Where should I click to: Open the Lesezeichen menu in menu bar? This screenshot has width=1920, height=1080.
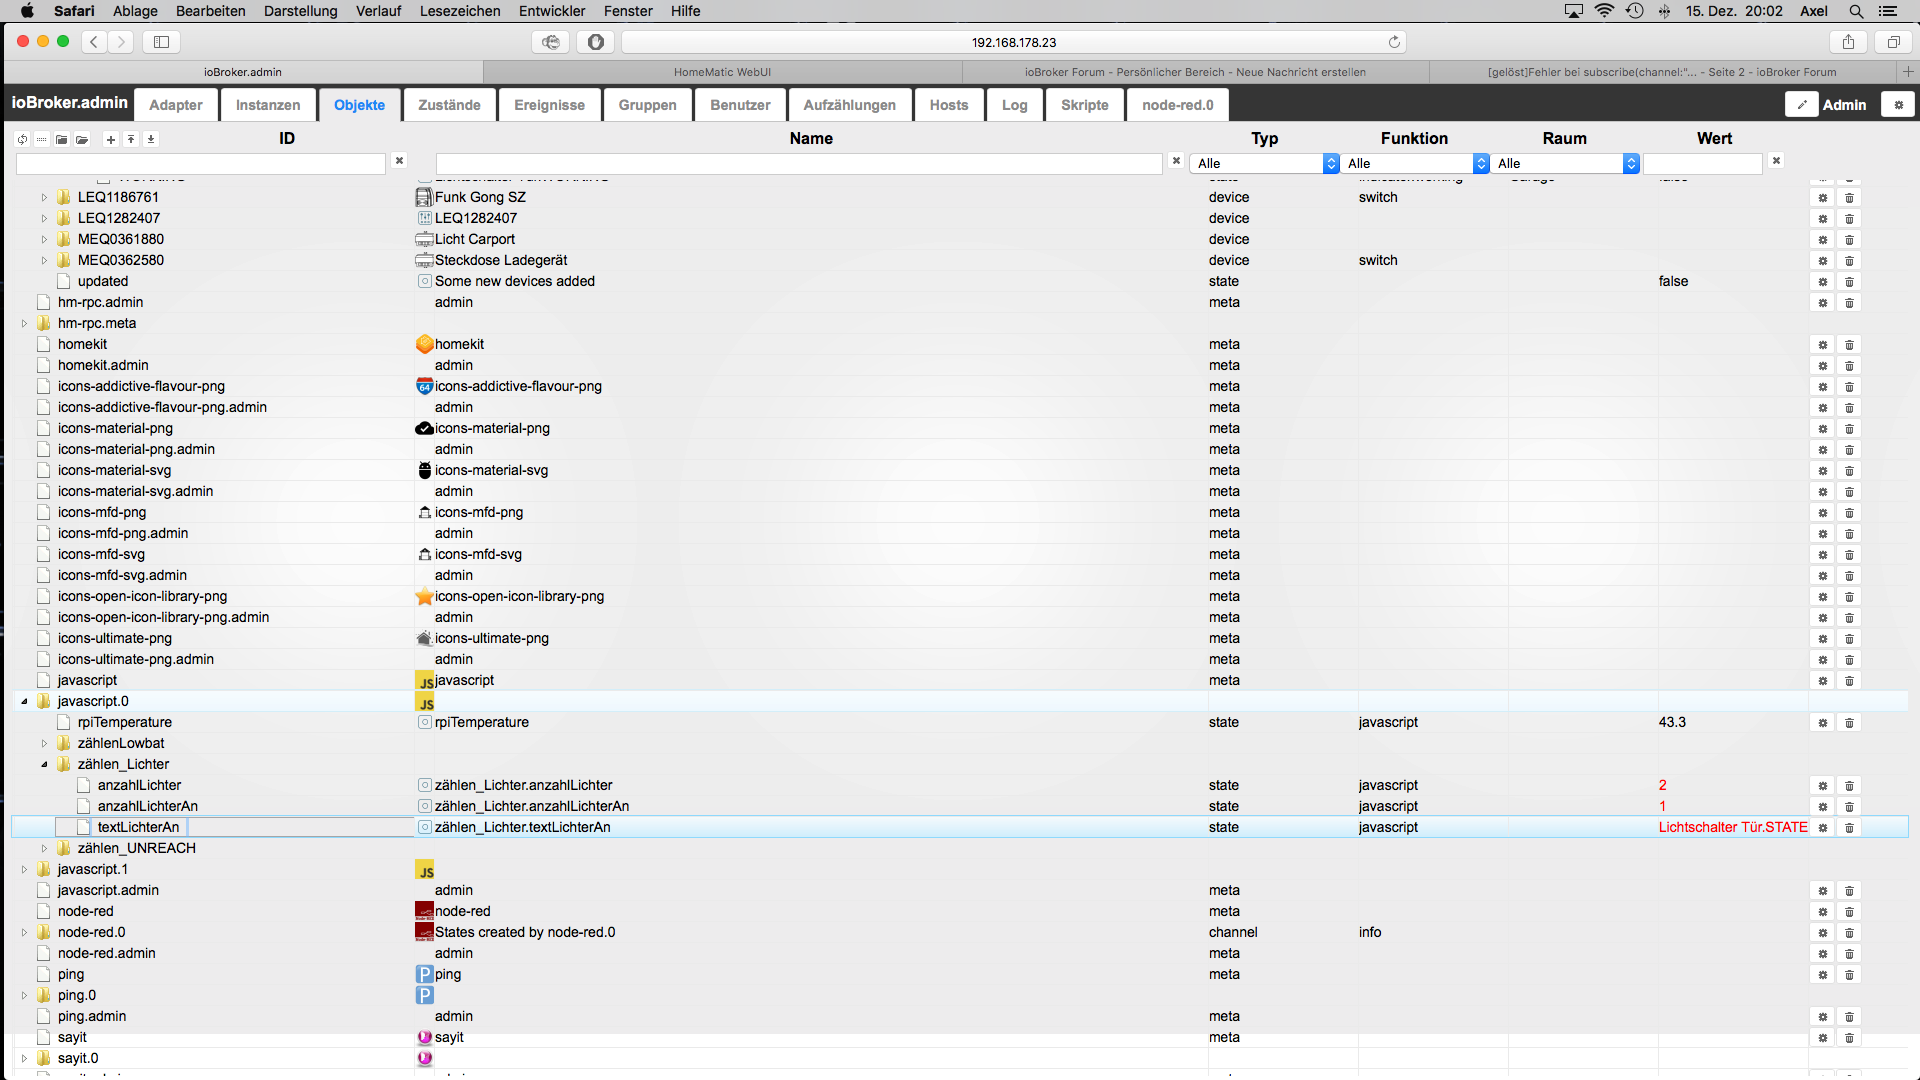pos(460,11)
